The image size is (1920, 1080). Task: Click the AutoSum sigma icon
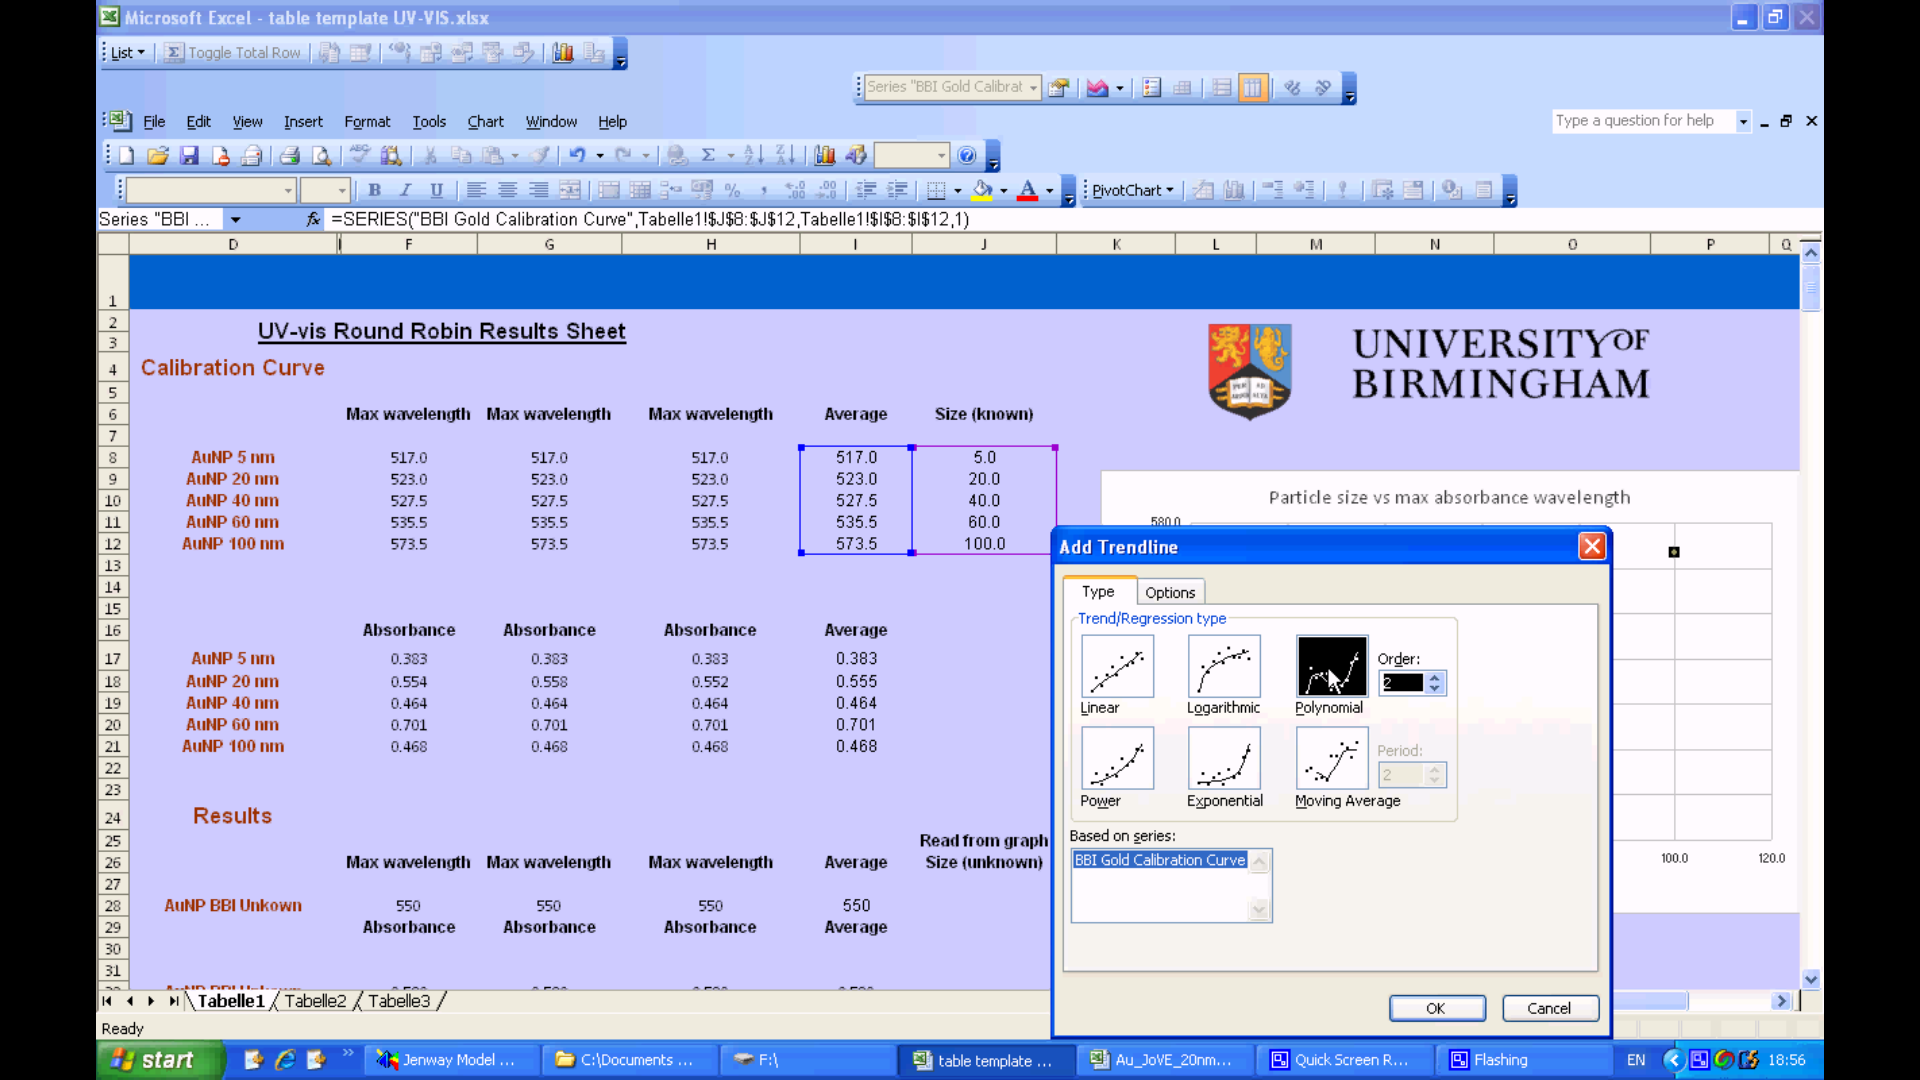709,155
